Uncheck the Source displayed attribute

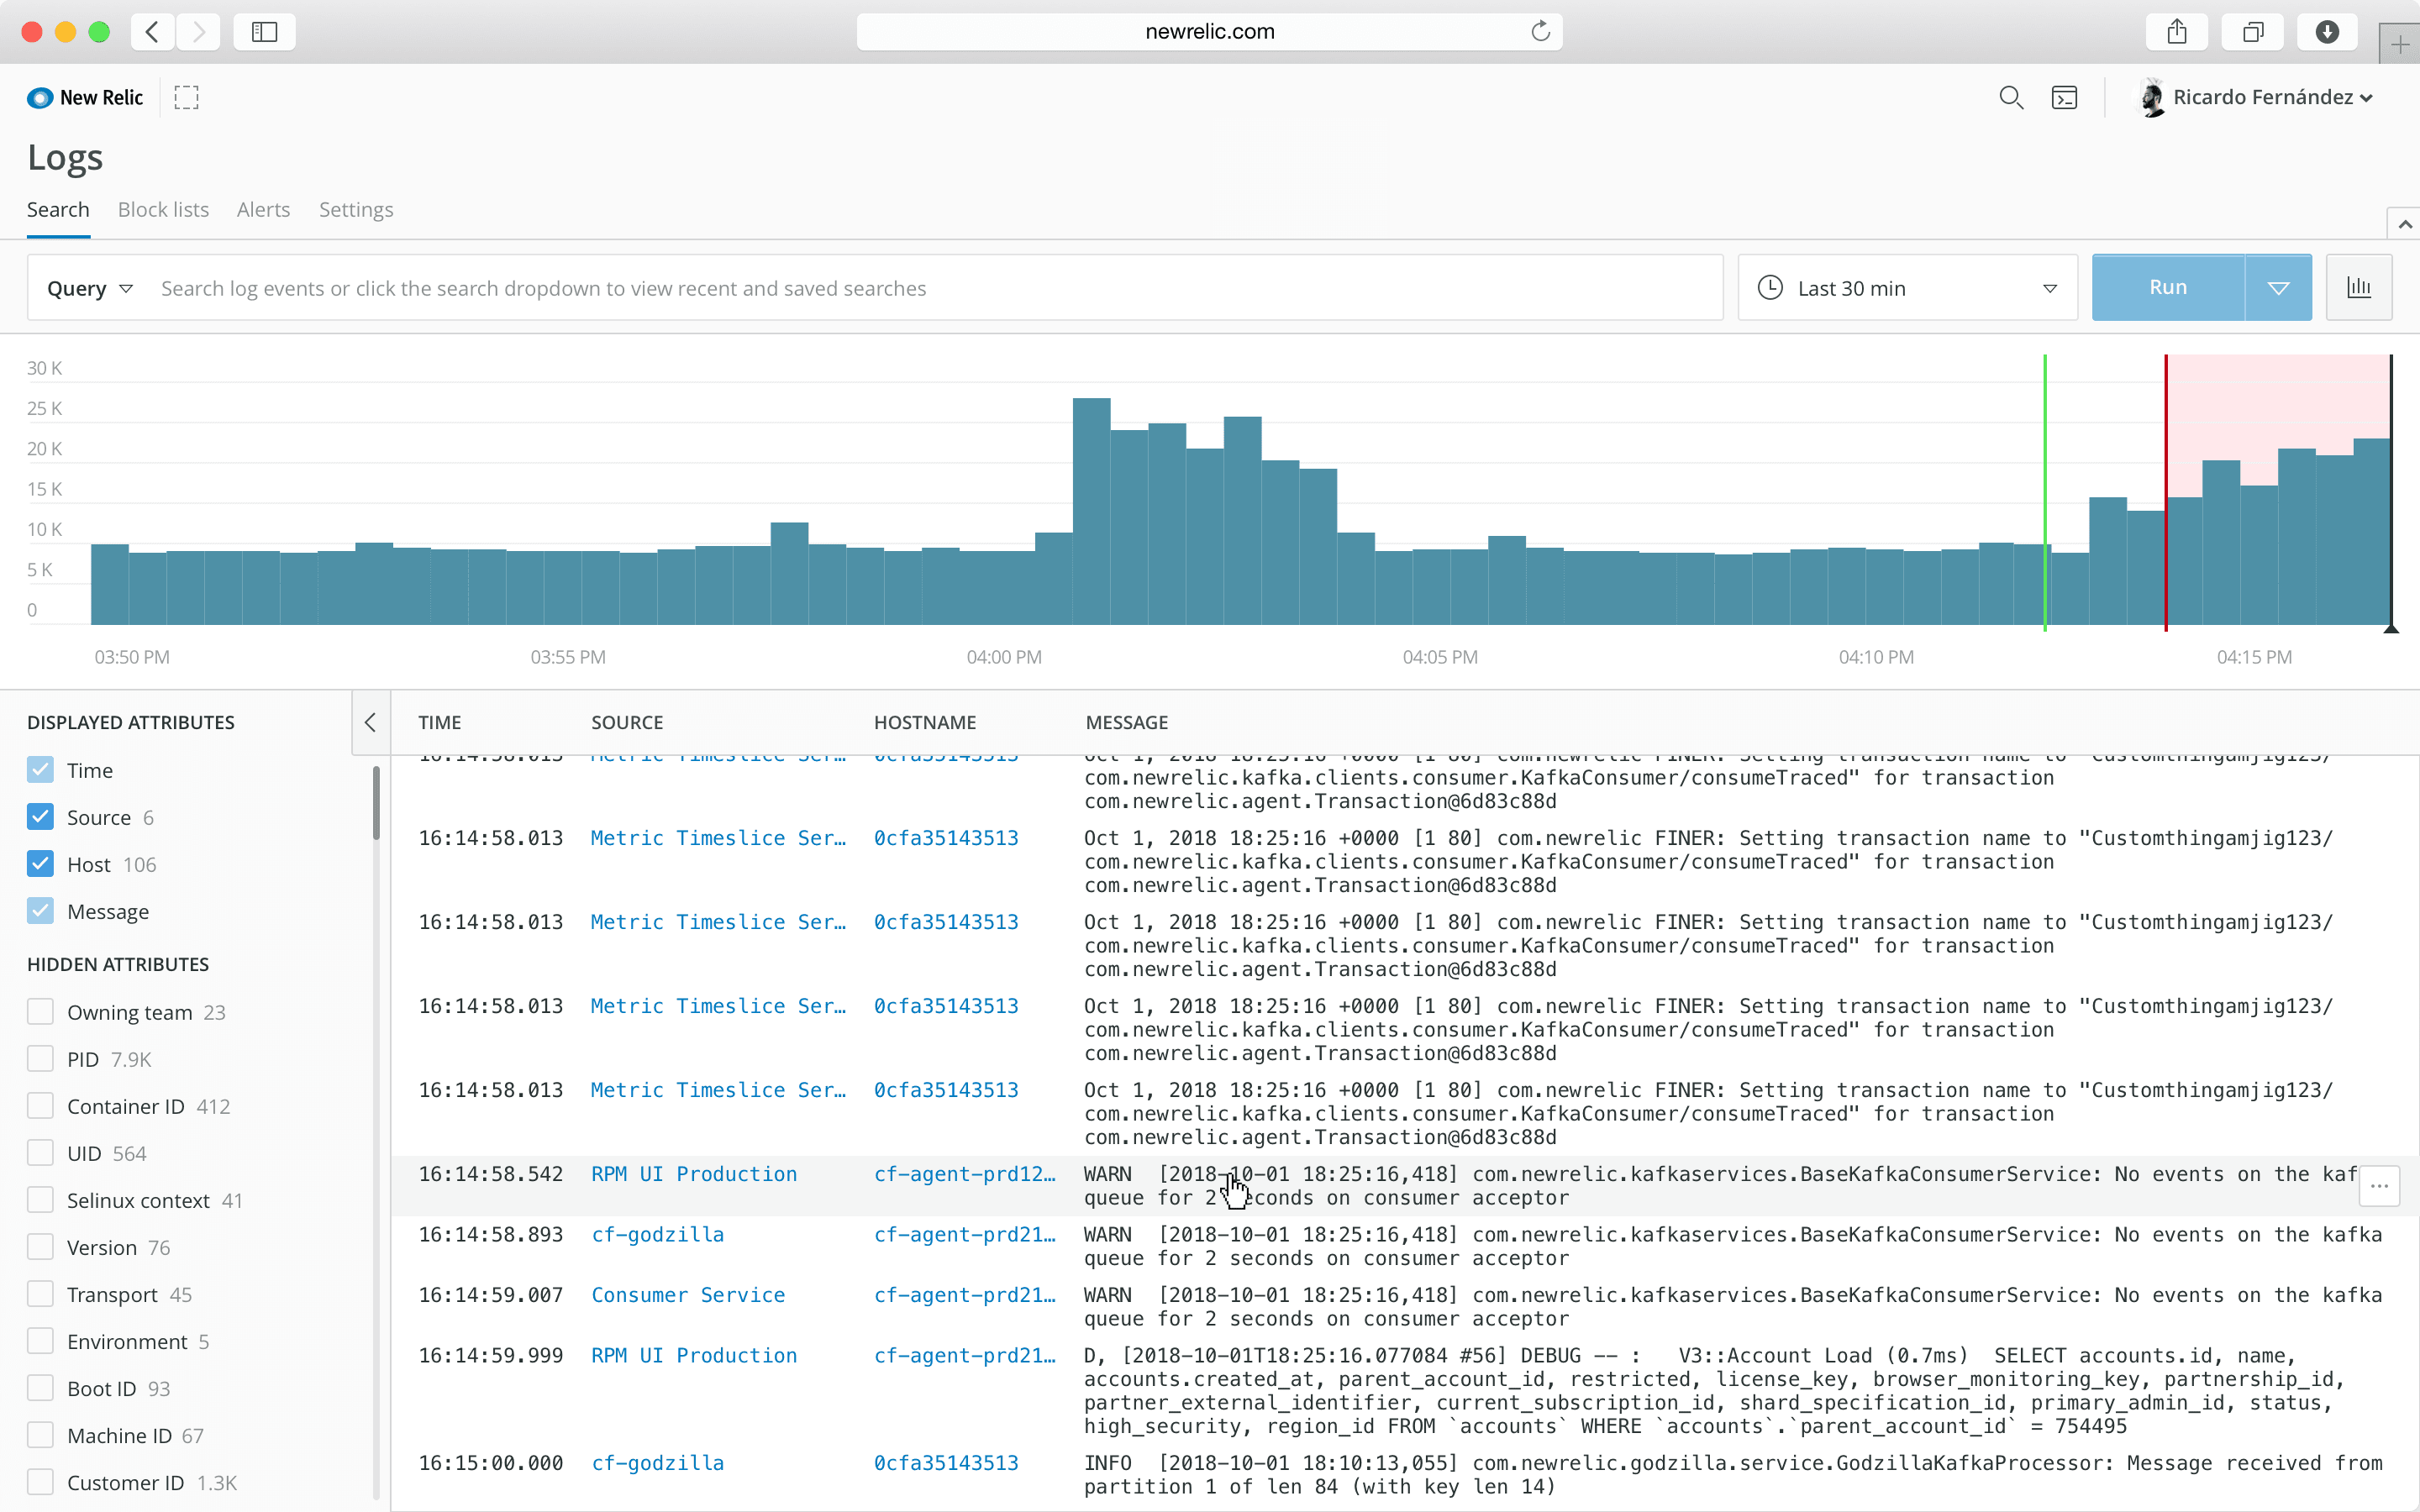coord(41,816)
